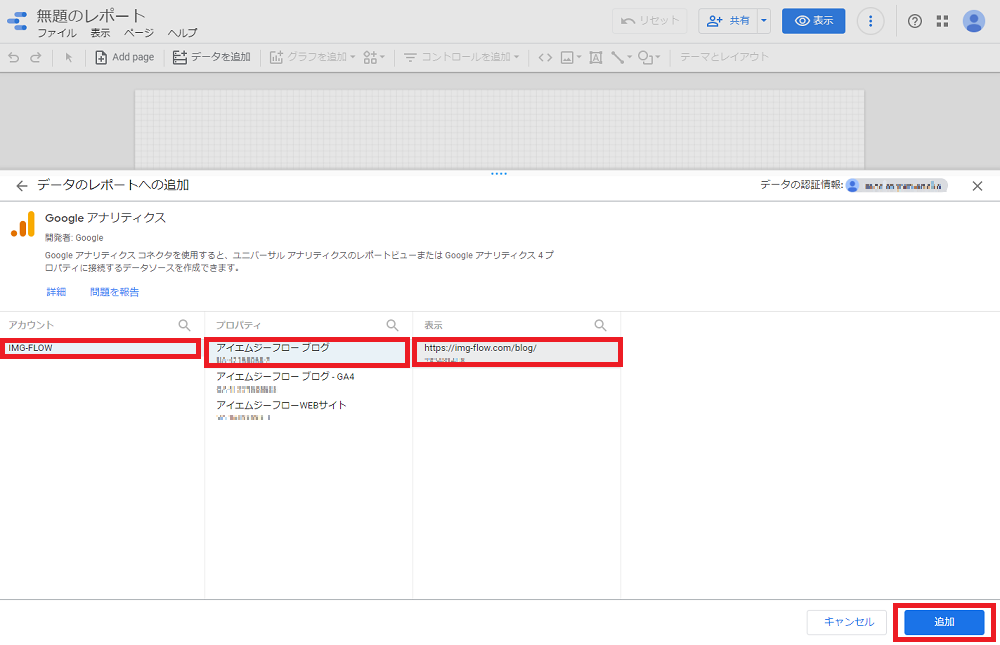Click the user profile avatar
Image resolution: width=1000 pixels, height=645 pixels.
point(974,21)
